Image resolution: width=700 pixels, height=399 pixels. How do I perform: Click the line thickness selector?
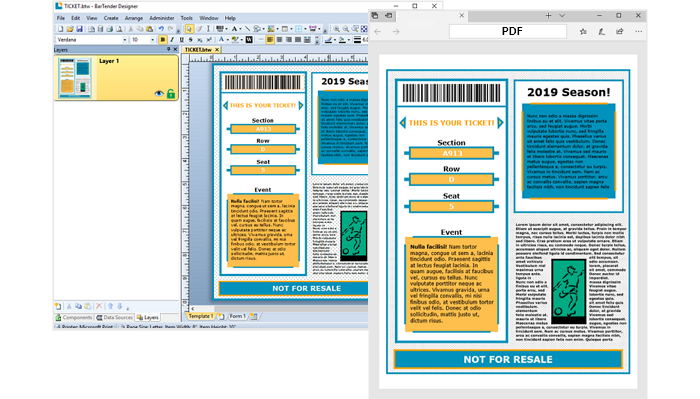tap(357, 40)
